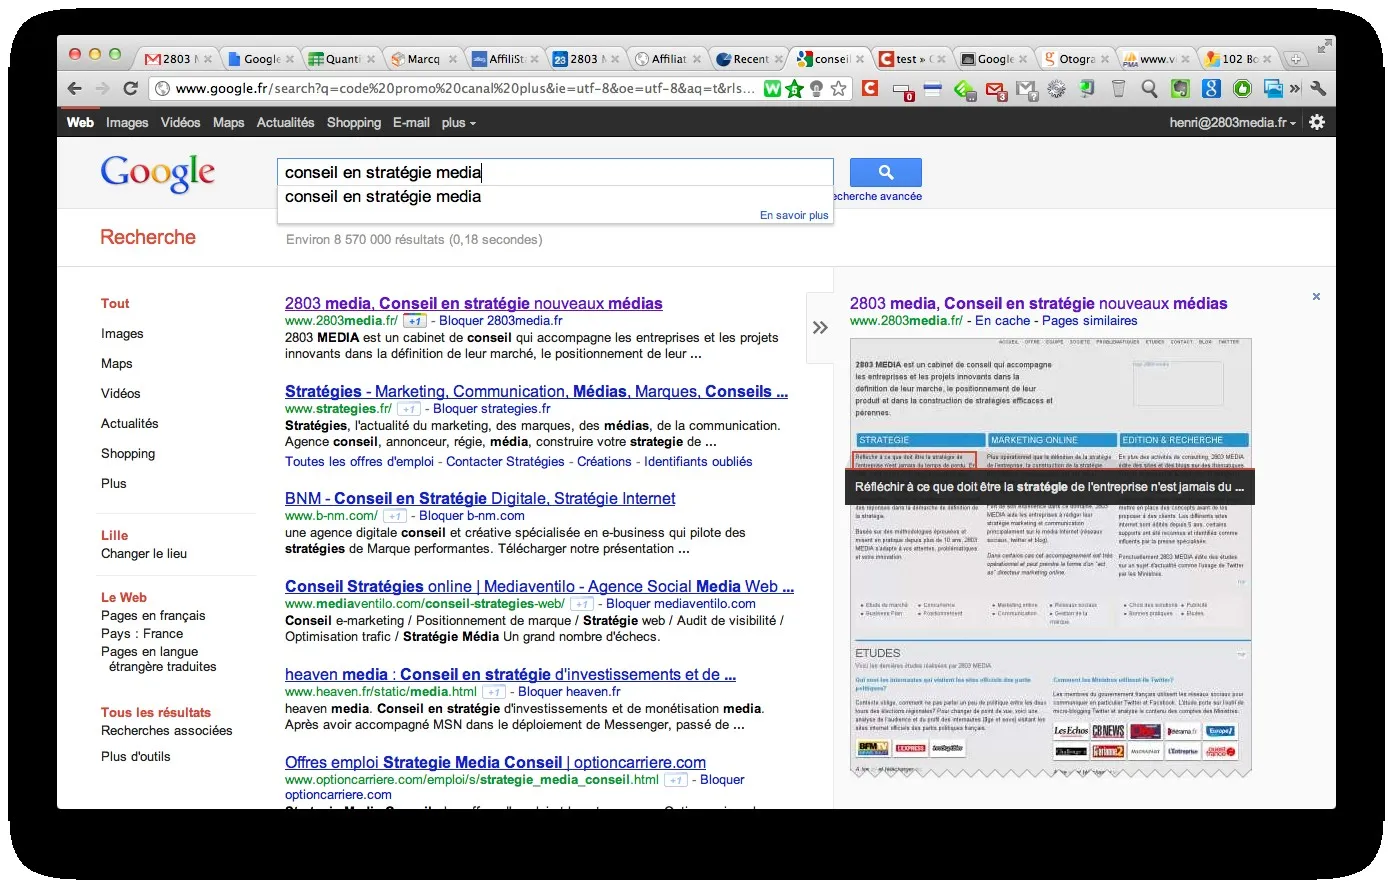
Task: Open the Chrome wrench menu
Action: (x=1318, y=89)
